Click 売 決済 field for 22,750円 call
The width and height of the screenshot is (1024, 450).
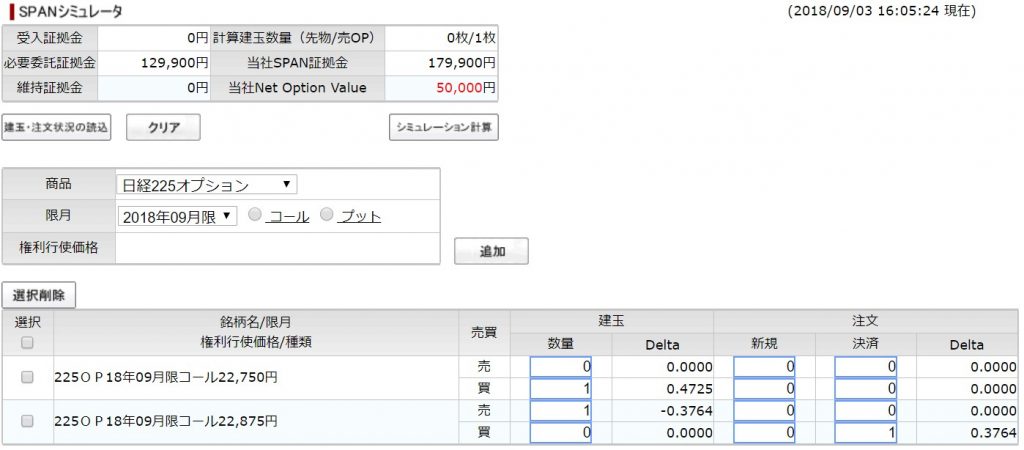tap(865, 367)
